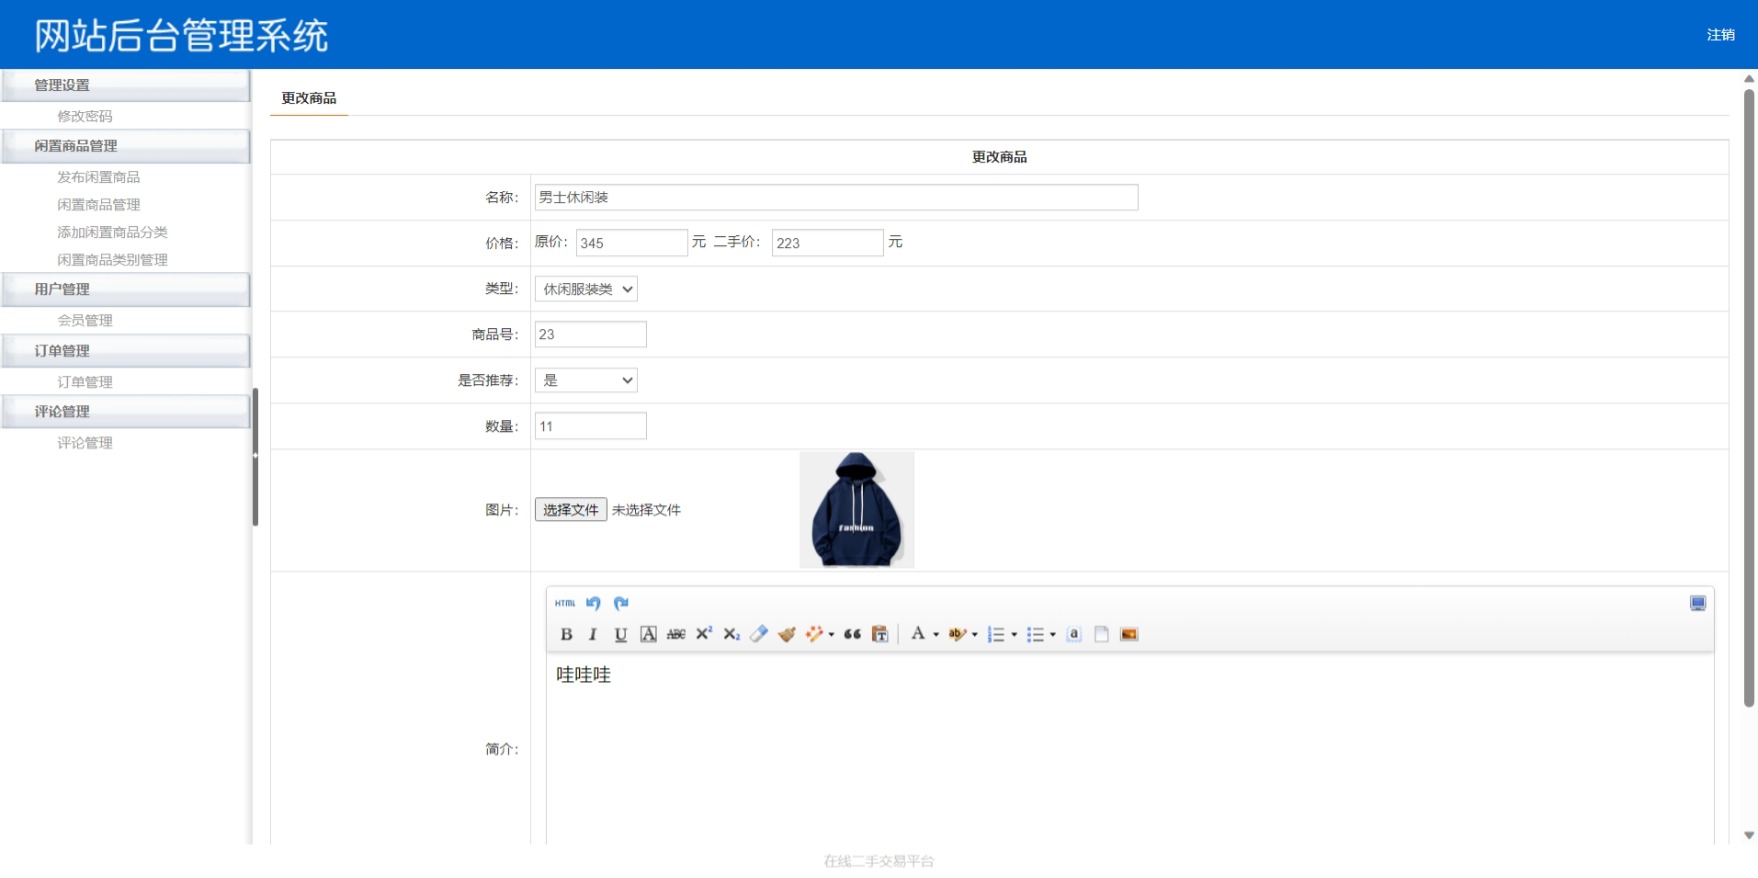Apply superscript formatting

click(704, 634)
